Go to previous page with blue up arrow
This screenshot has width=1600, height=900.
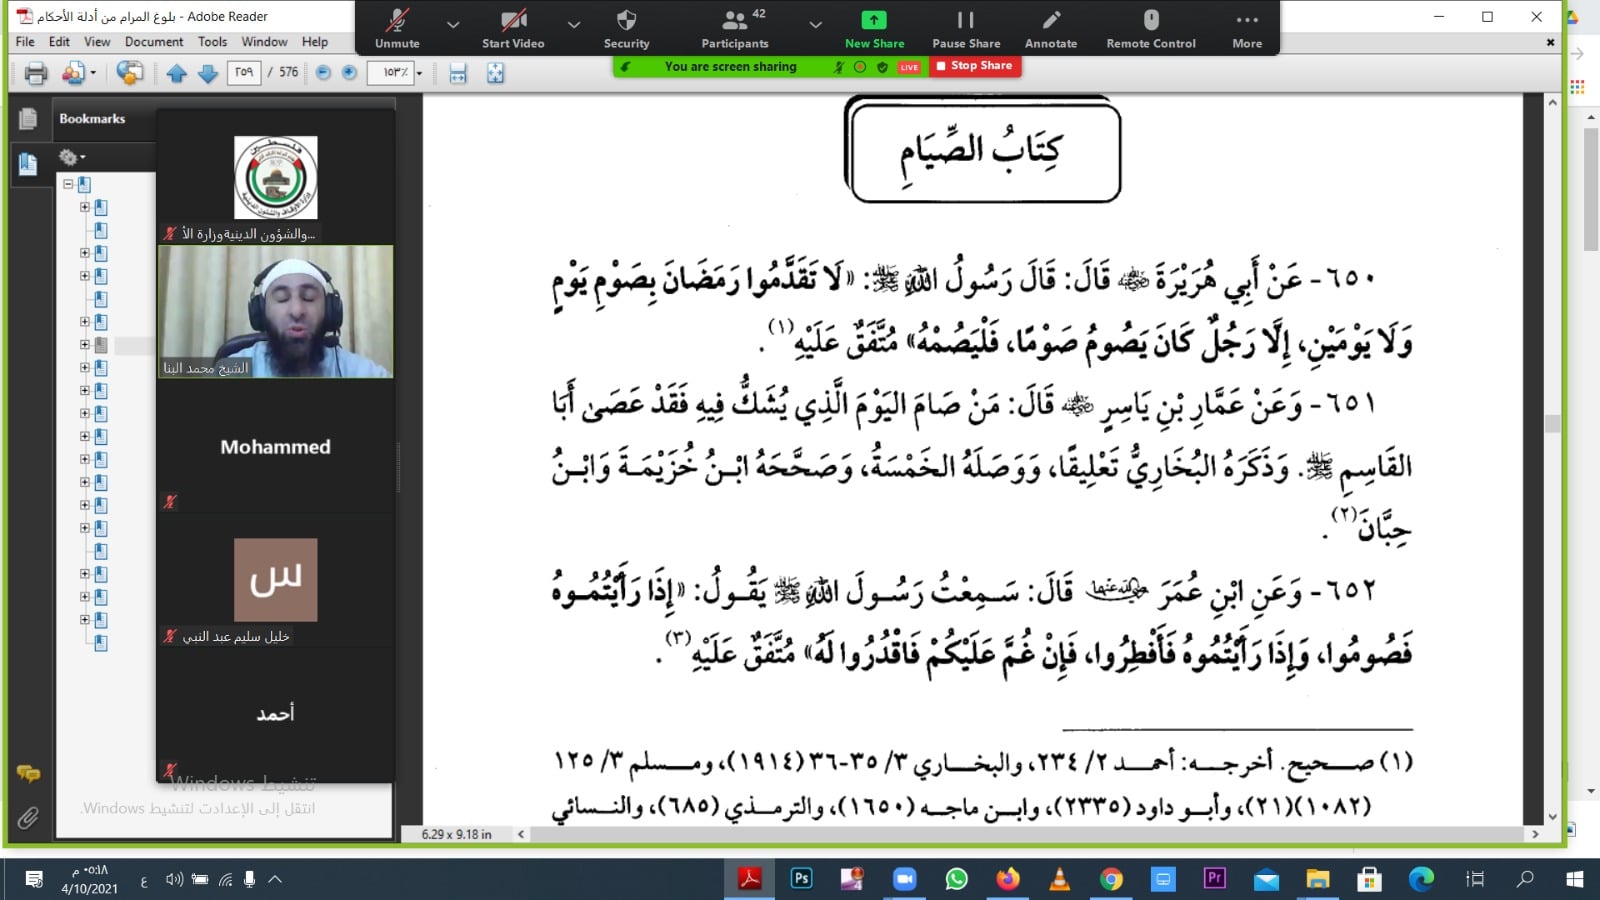tap(177, 73)
